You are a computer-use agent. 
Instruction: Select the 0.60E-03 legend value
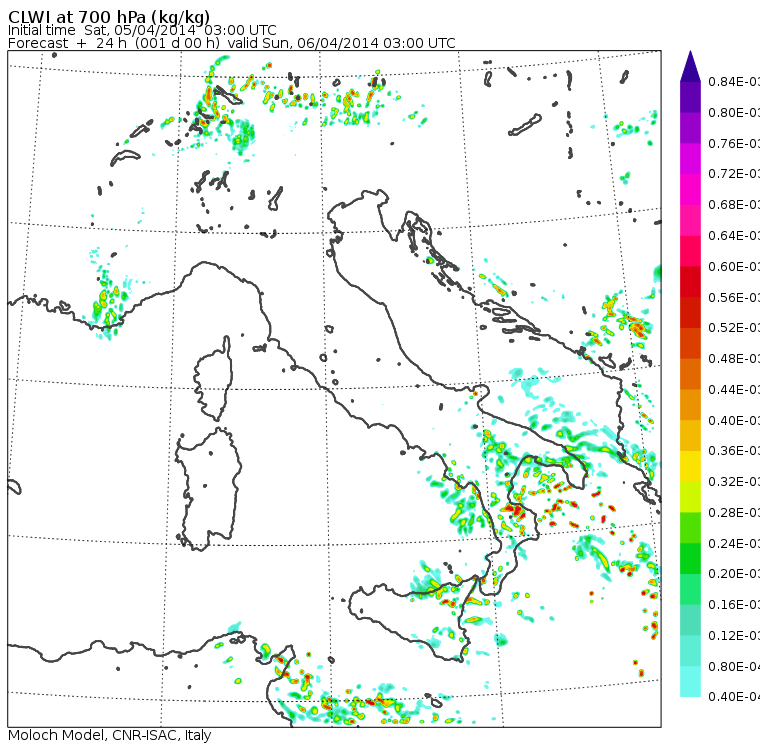734,267
